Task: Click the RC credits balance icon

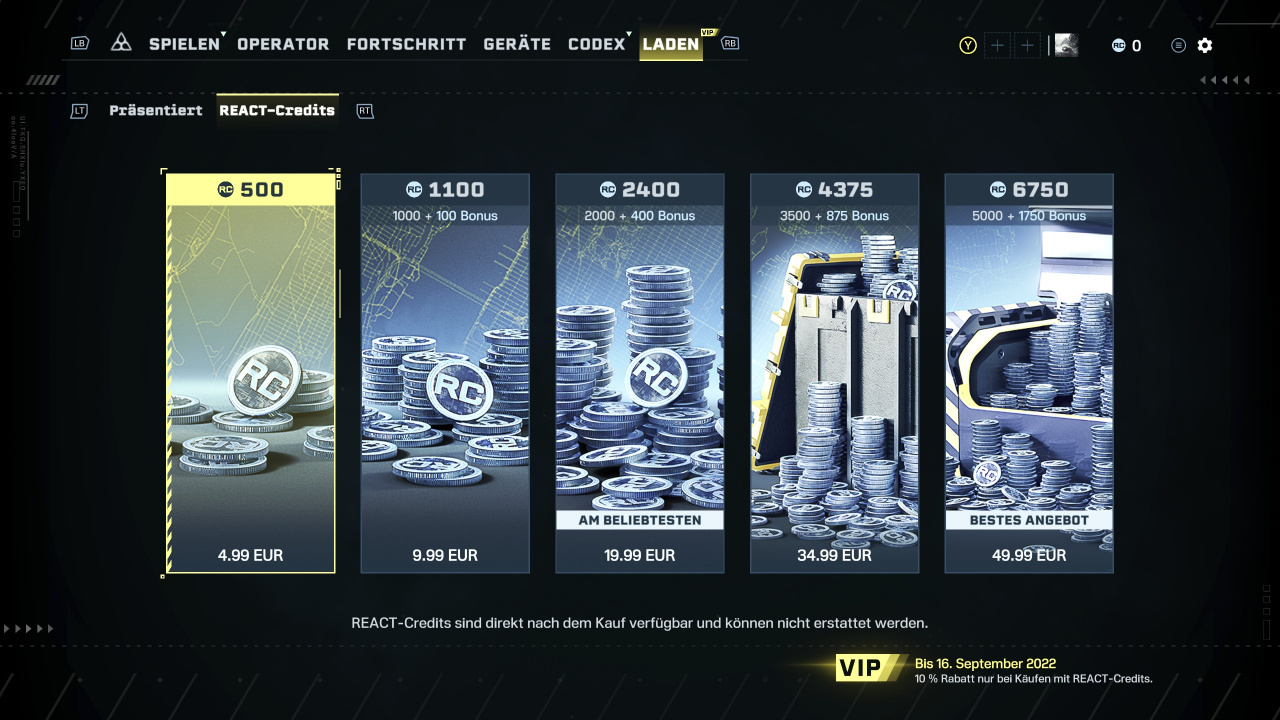Action: (1119, 45)
